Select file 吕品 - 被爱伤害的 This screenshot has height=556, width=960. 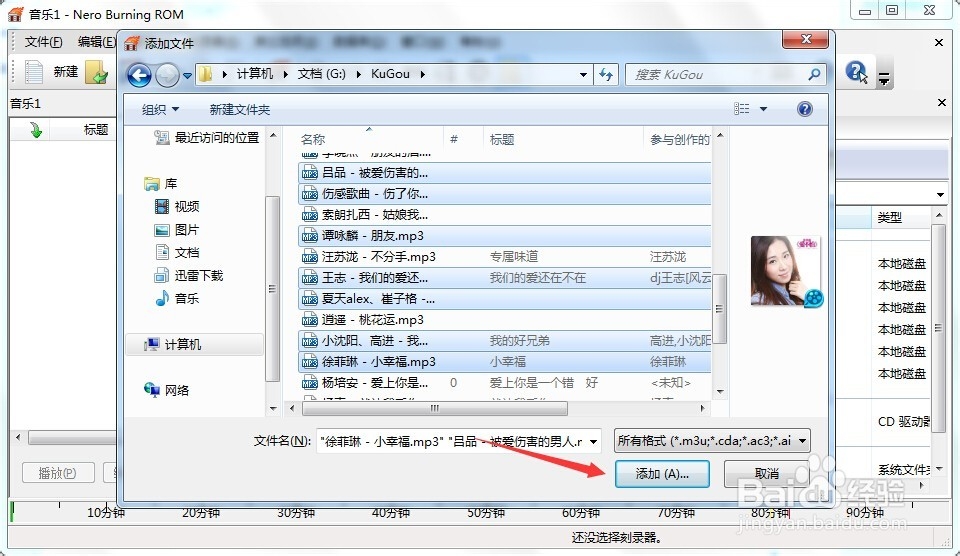pos(505,173)
